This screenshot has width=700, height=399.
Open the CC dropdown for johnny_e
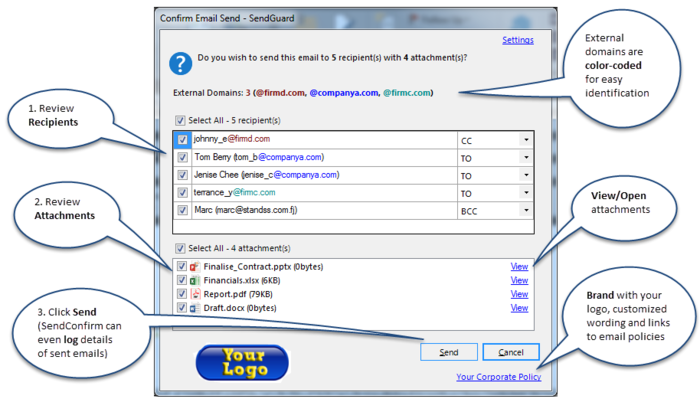pos(526,140)
